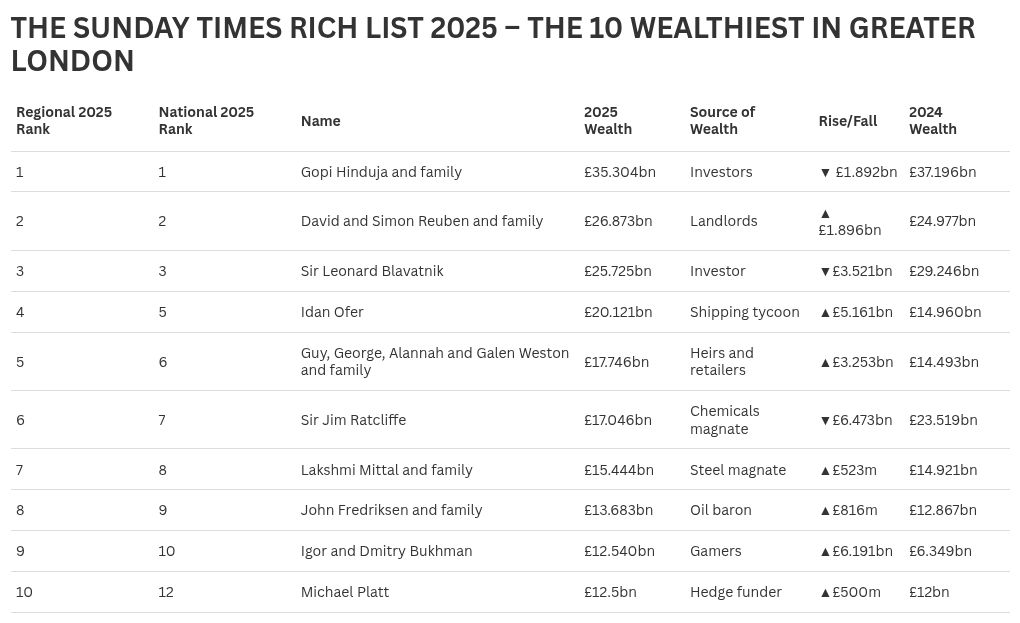Click the Michael Platt name cell
The image size is (1020, 623).
tap(345, 592)
